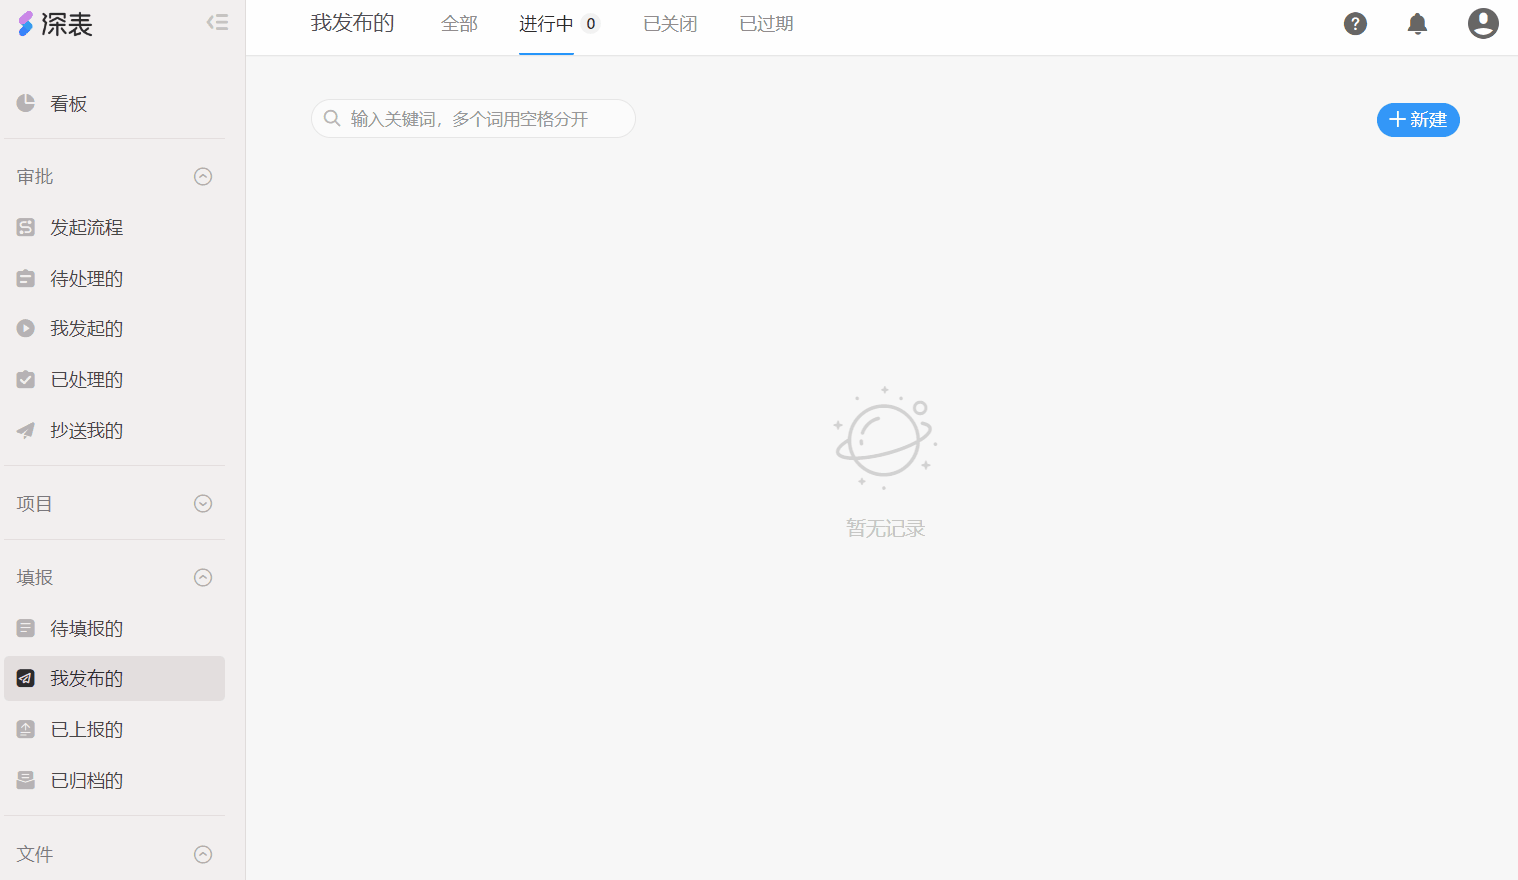This screenshot has width=1518, height=880.
Task: Switch to the 已过期 tab
Action: coord(766,24)
